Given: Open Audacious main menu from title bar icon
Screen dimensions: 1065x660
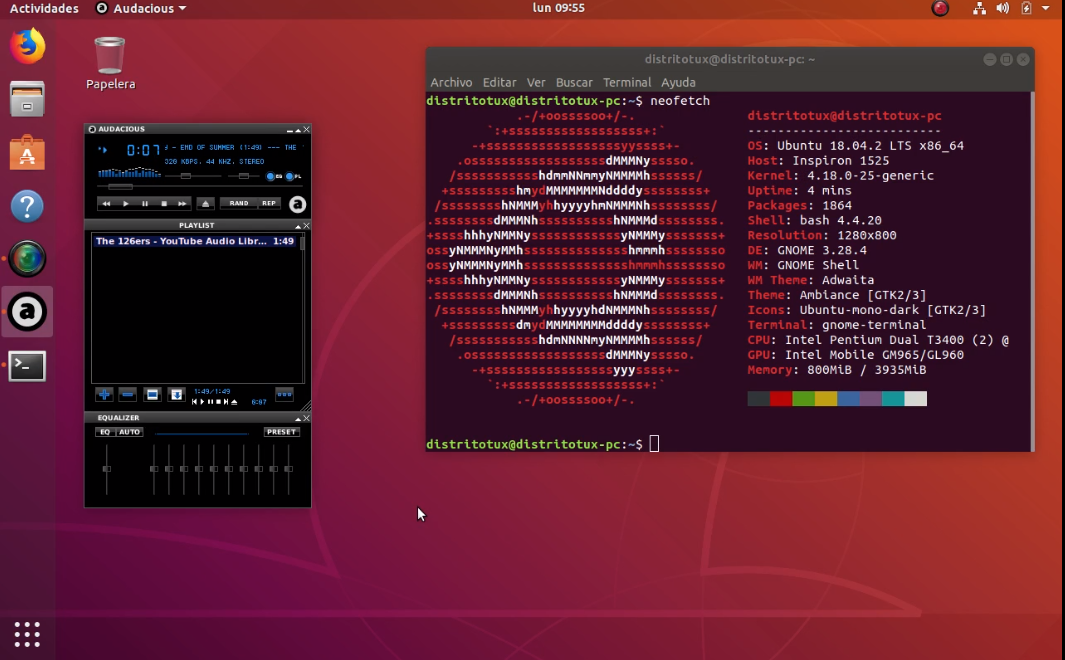Looking at the screenshot, I should click(92, 129).
